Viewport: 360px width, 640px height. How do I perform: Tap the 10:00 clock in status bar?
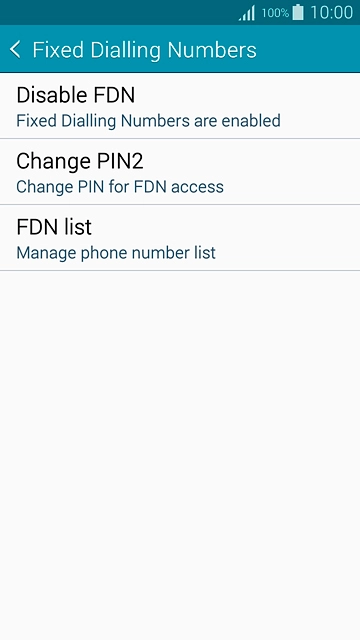pos(331,13)
